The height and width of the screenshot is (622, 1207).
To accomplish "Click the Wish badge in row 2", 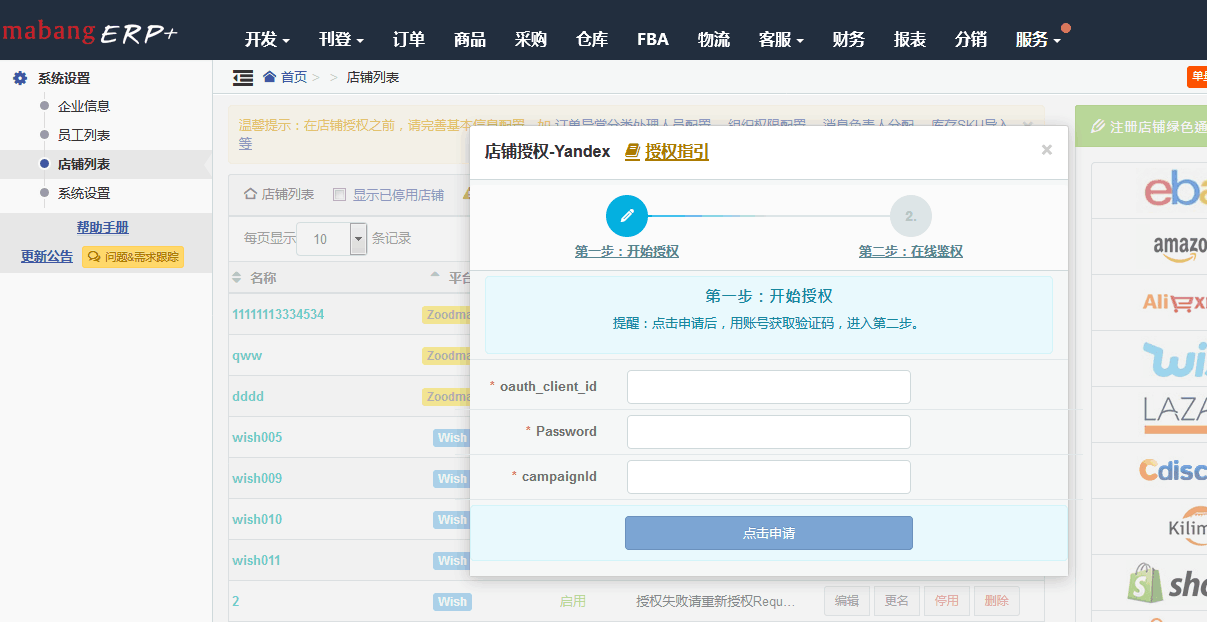I will coord(452,601).
